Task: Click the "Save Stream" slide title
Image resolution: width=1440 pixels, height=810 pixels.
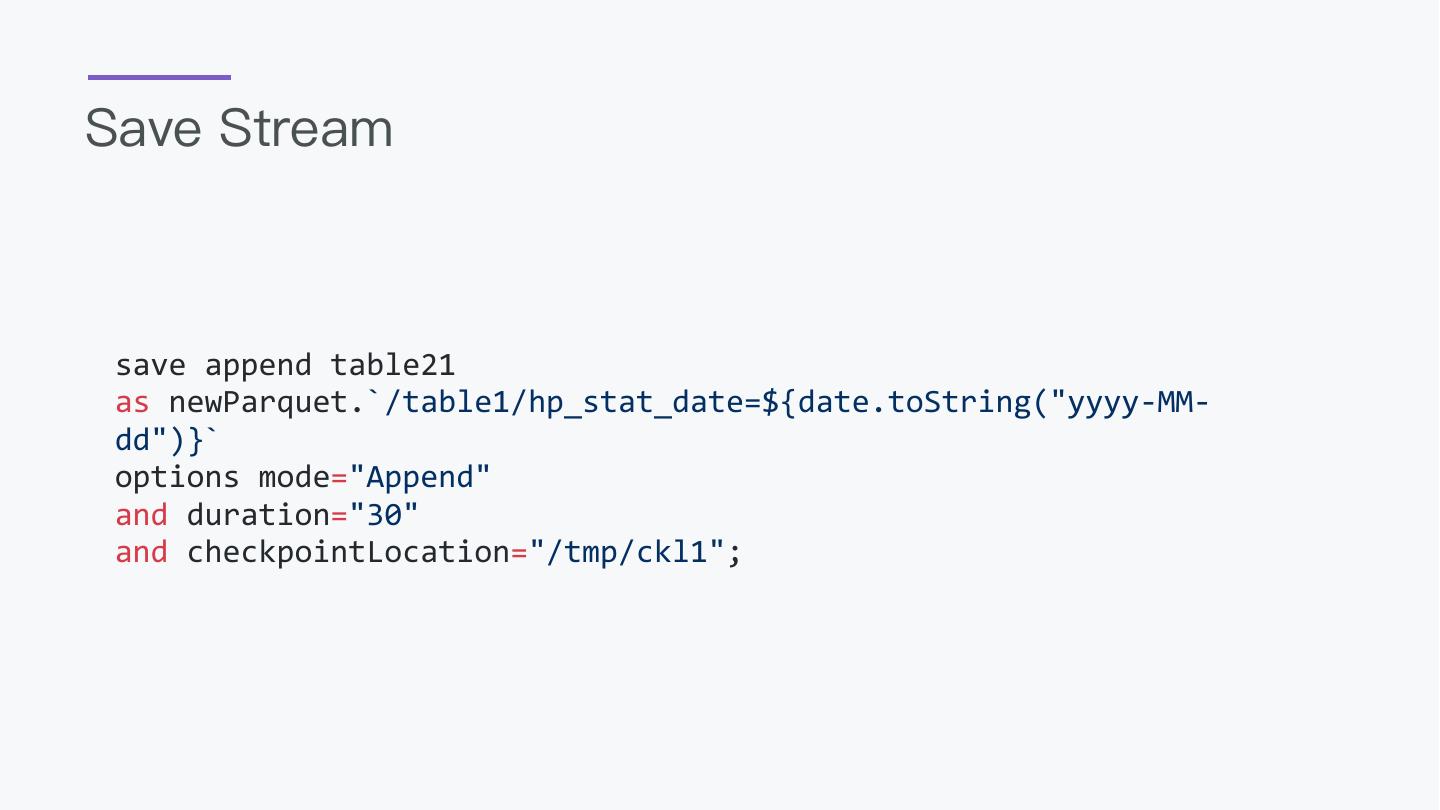Action: pos(239,129)
